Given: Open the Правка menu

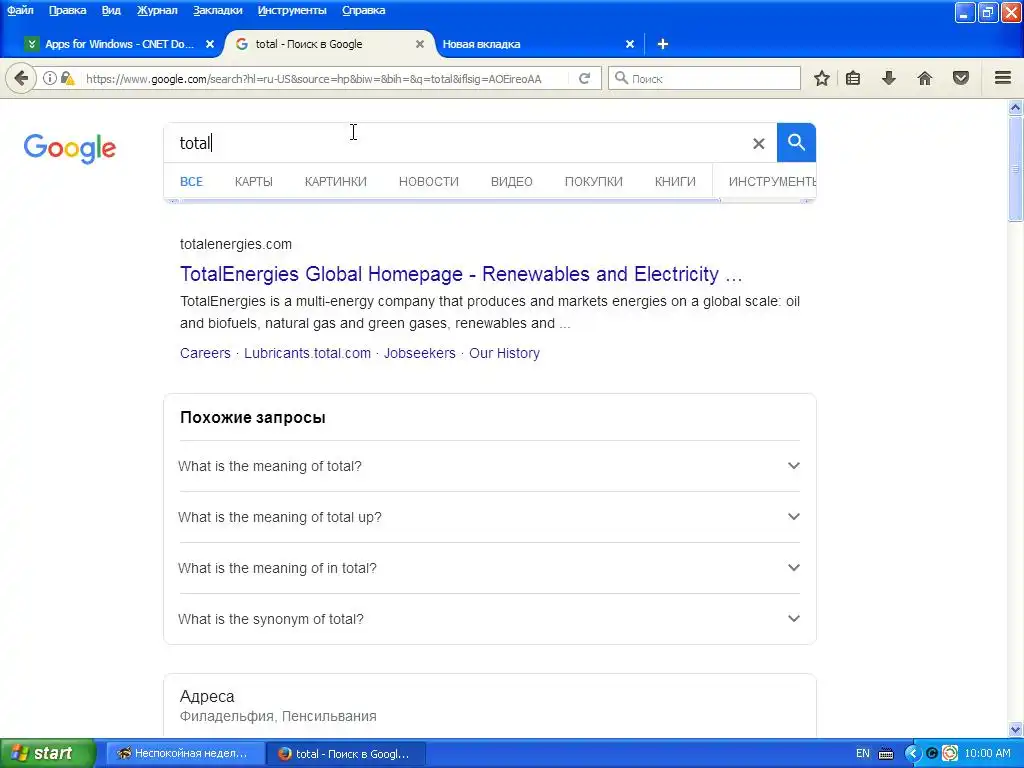Looking at the screenshot, I should click(67, 10).
